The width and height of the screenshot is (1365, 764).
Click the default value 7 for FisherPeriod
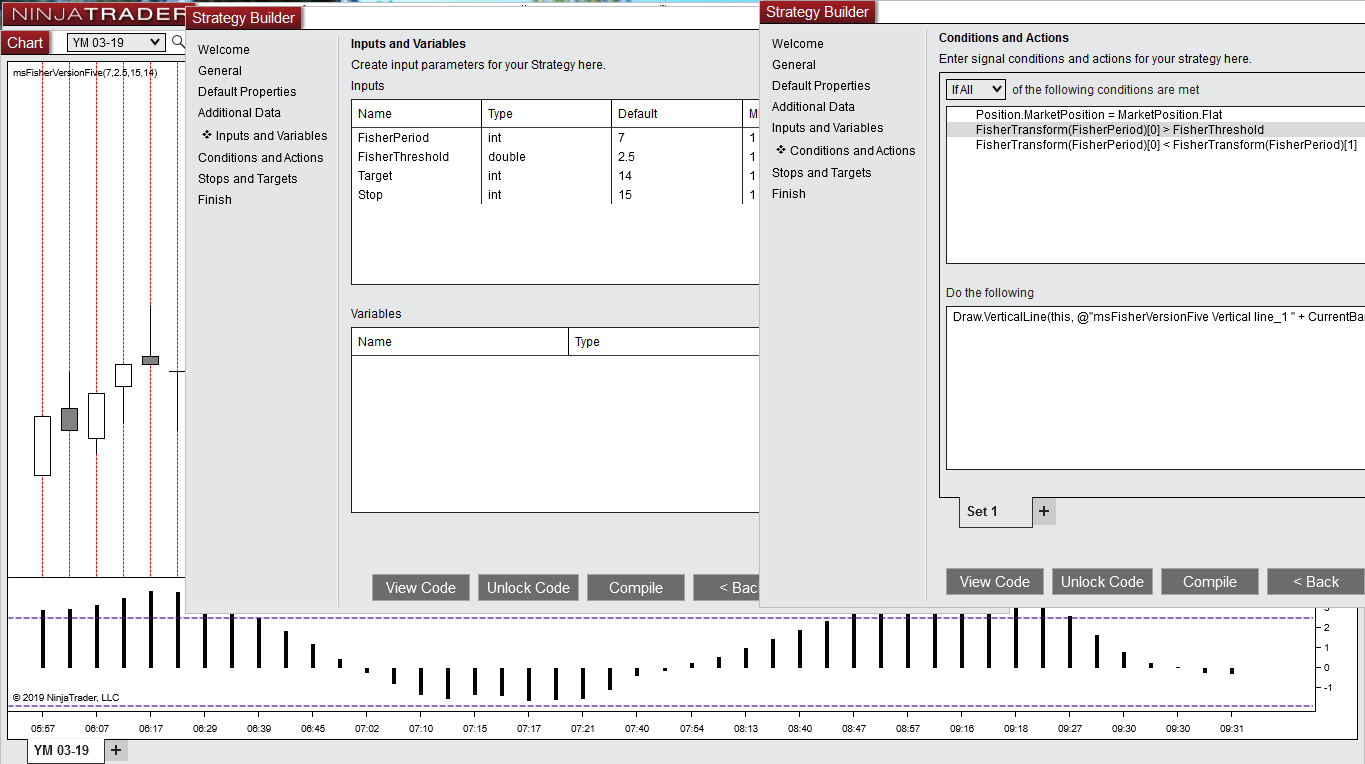[x=622, y=138]
